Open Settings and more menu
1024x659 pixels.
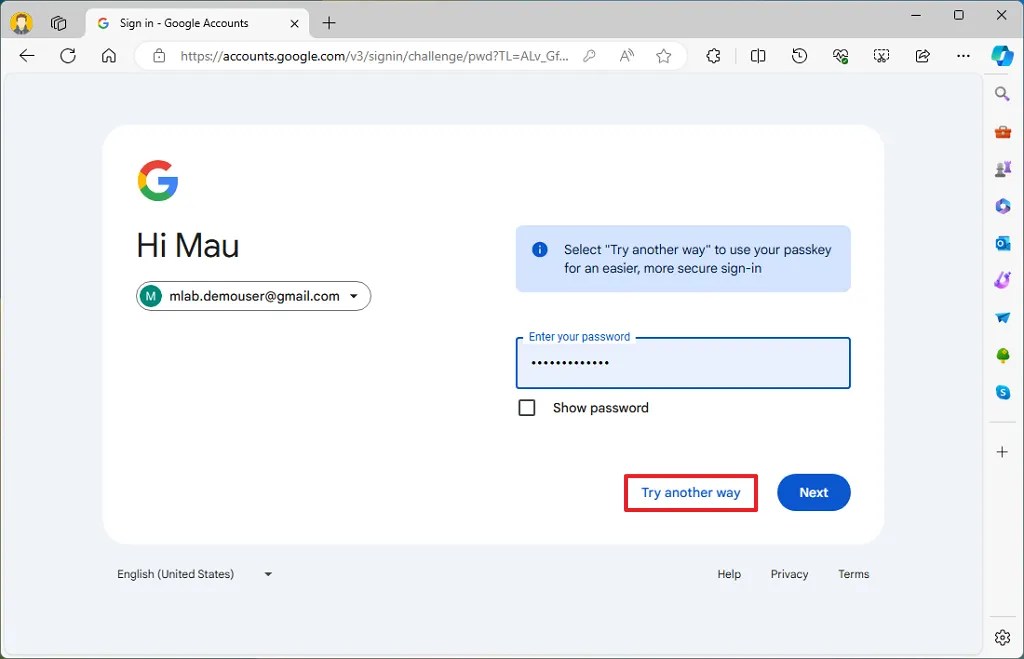coord(963,56)
